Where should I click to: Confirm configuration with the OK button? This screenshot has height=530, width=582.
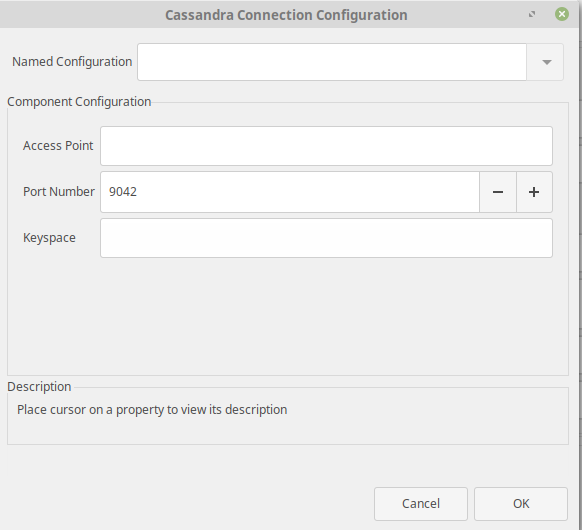(x=521, y=504)
